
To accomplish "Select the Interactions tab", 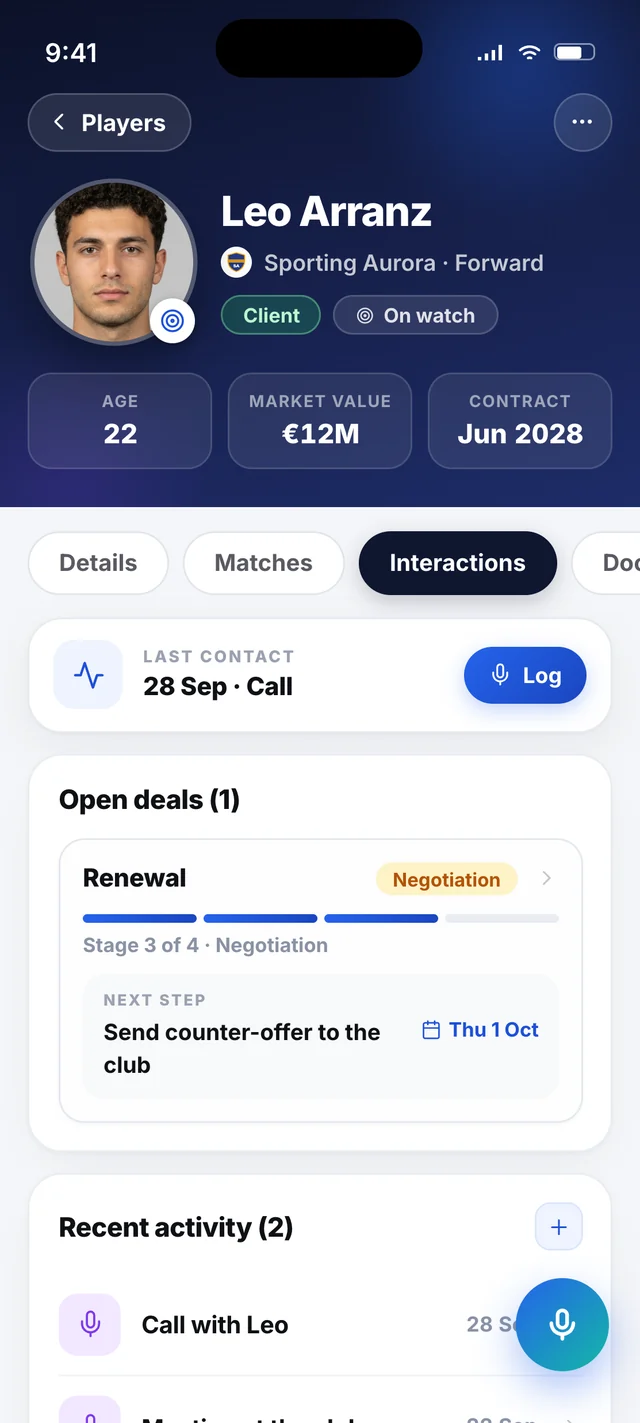I will pos(457,563).
